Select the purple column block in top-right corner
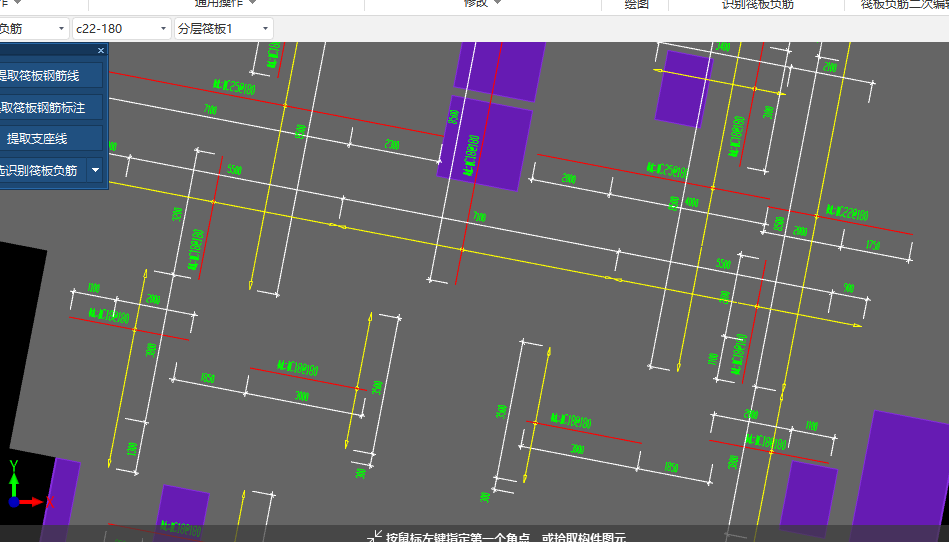This screenshot has width=949, height=542. (x=685, y=88)
